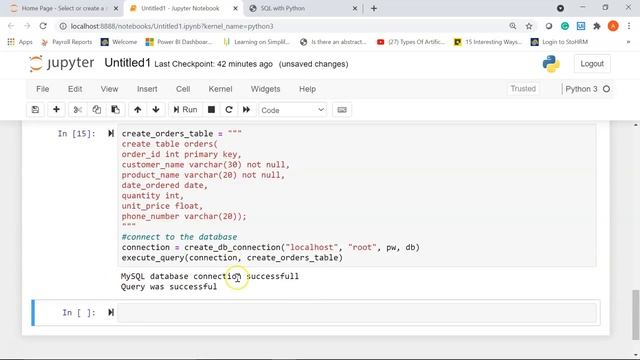Open the Apps bookmarks shortcut
The width and height of the screenshot is (640, 360).
tap(20, 42)
